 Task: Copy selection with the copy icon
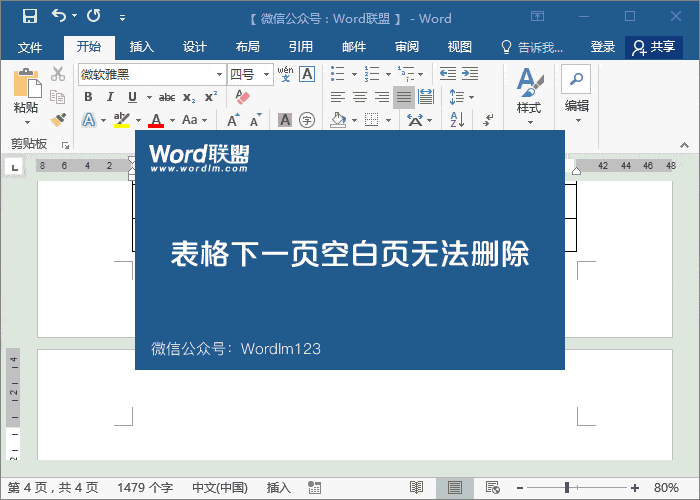pyautogui.click(x=58, y=97)
